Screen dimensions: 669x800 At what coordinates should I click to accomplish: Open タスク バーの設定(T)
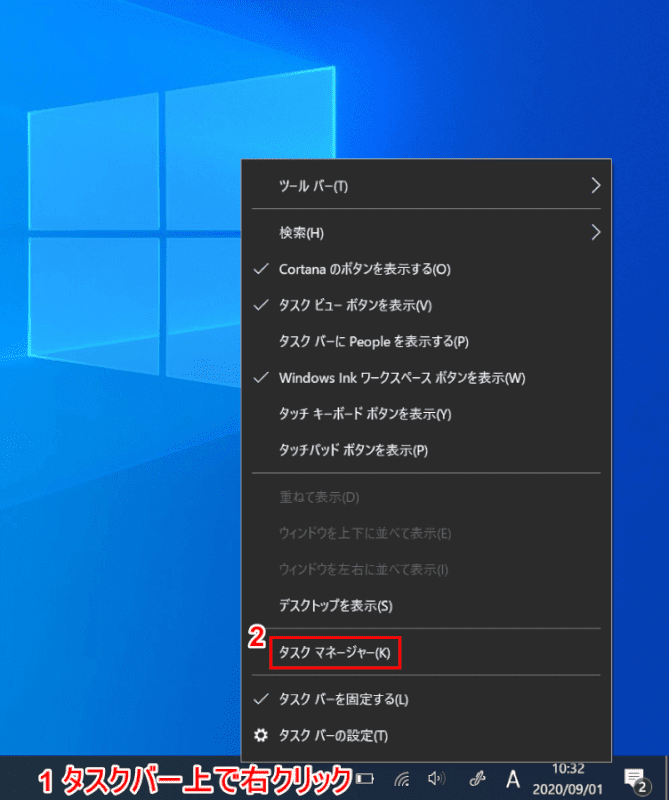click(426, 735)
